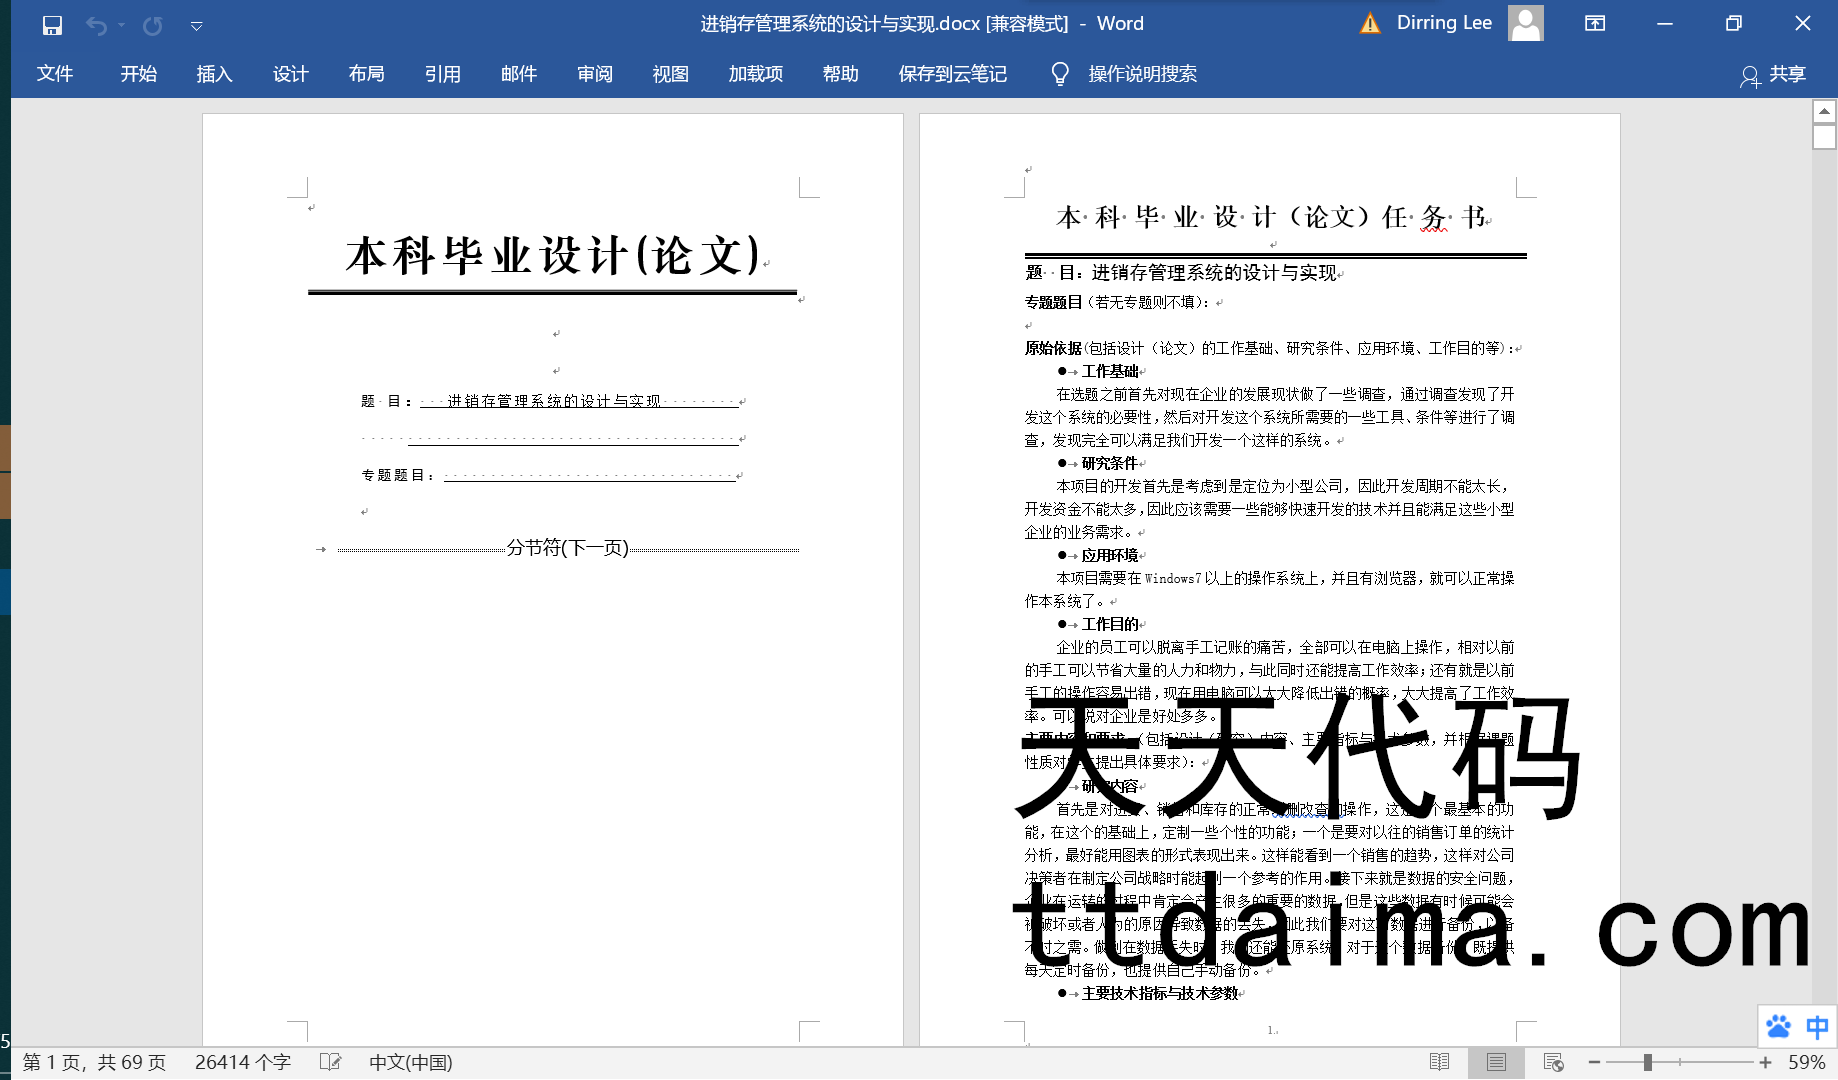Viewport: 1838px width, 1080px height.
Task: Open the 插入 (Insert) ribbon tab
Action: (214, 74)
